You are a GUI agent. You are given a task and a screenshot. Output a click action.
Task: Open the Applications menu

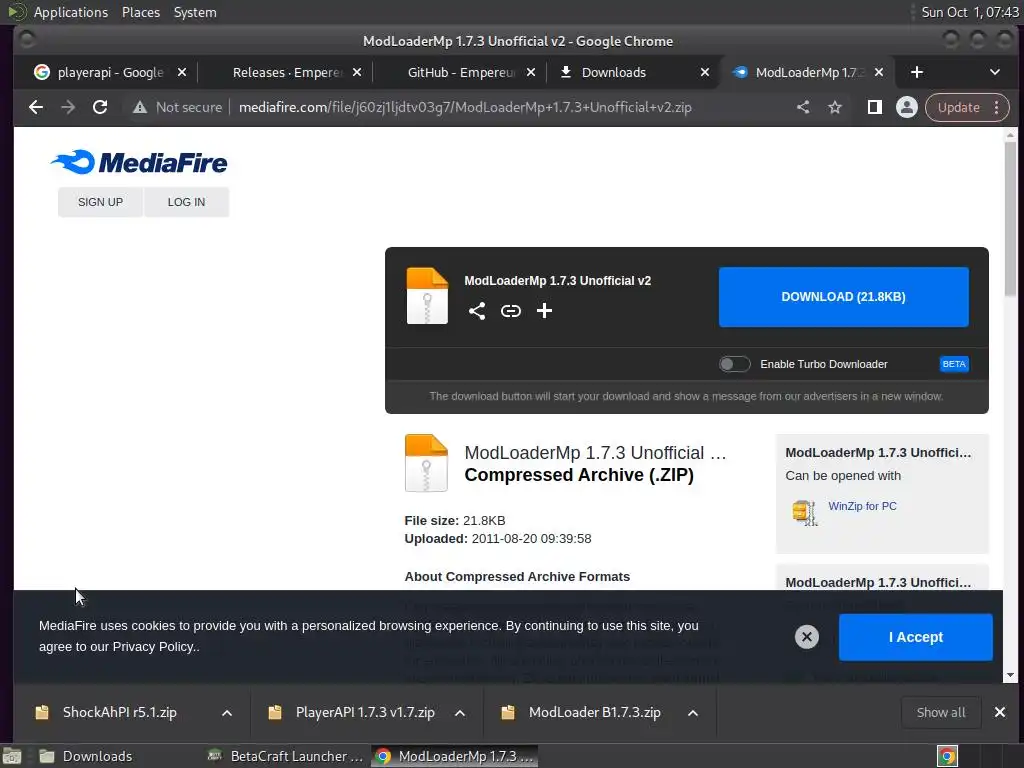pos(71,12)
